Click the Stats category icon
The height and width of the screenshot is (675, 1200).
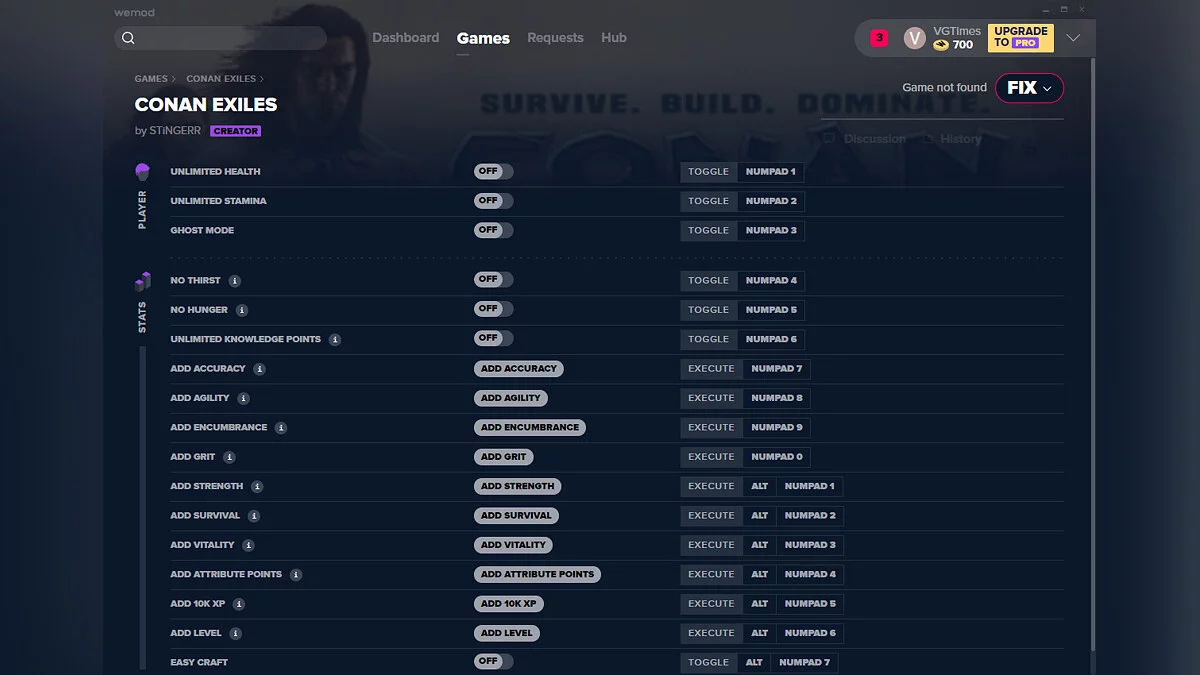pos(143,281)
